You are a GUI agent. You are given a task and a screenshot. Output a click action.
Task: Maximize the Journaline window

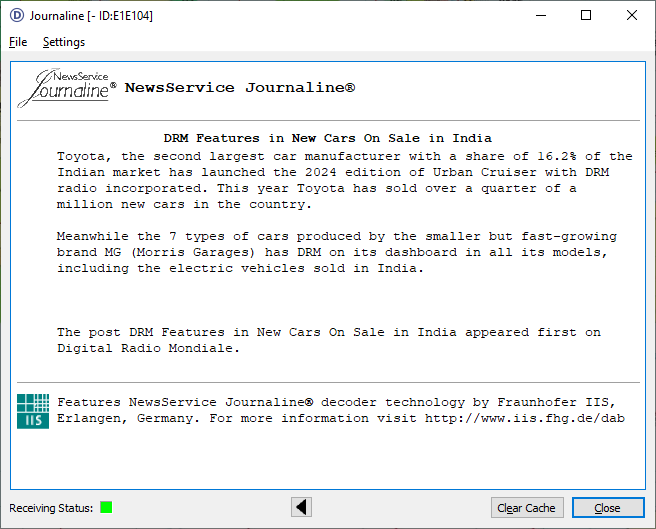586,15
